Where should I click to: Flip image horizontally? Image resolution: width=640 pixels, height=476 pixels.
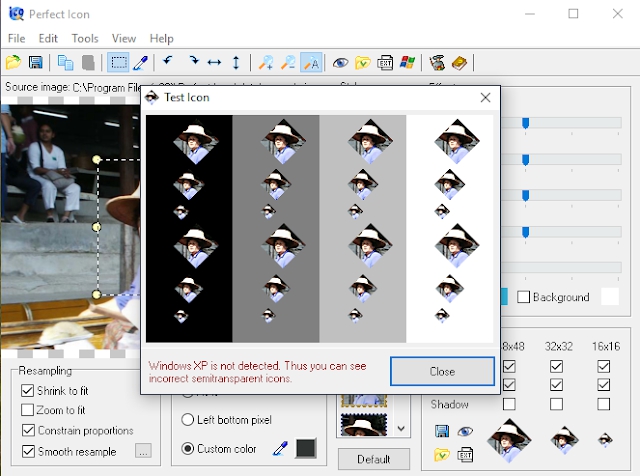pos(214,62)
